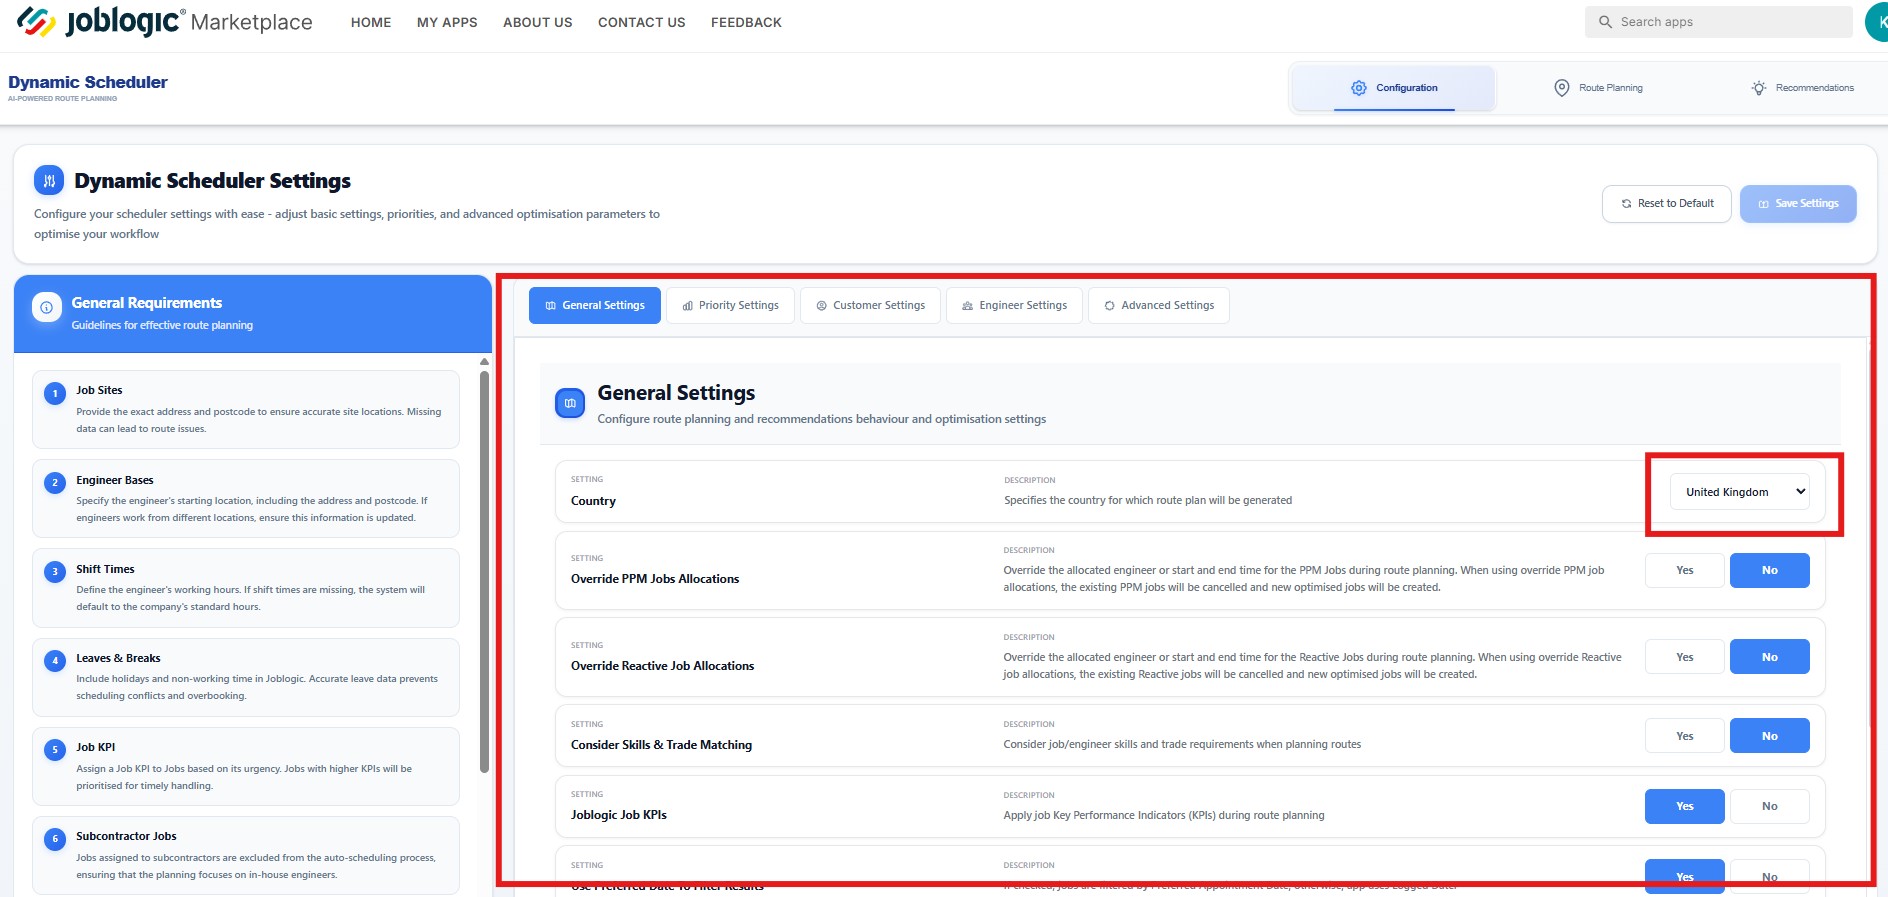This screenshot has height=897, width=1888.
Task: Click step 5 badge for Job KPI
Action: coord(55,750)
